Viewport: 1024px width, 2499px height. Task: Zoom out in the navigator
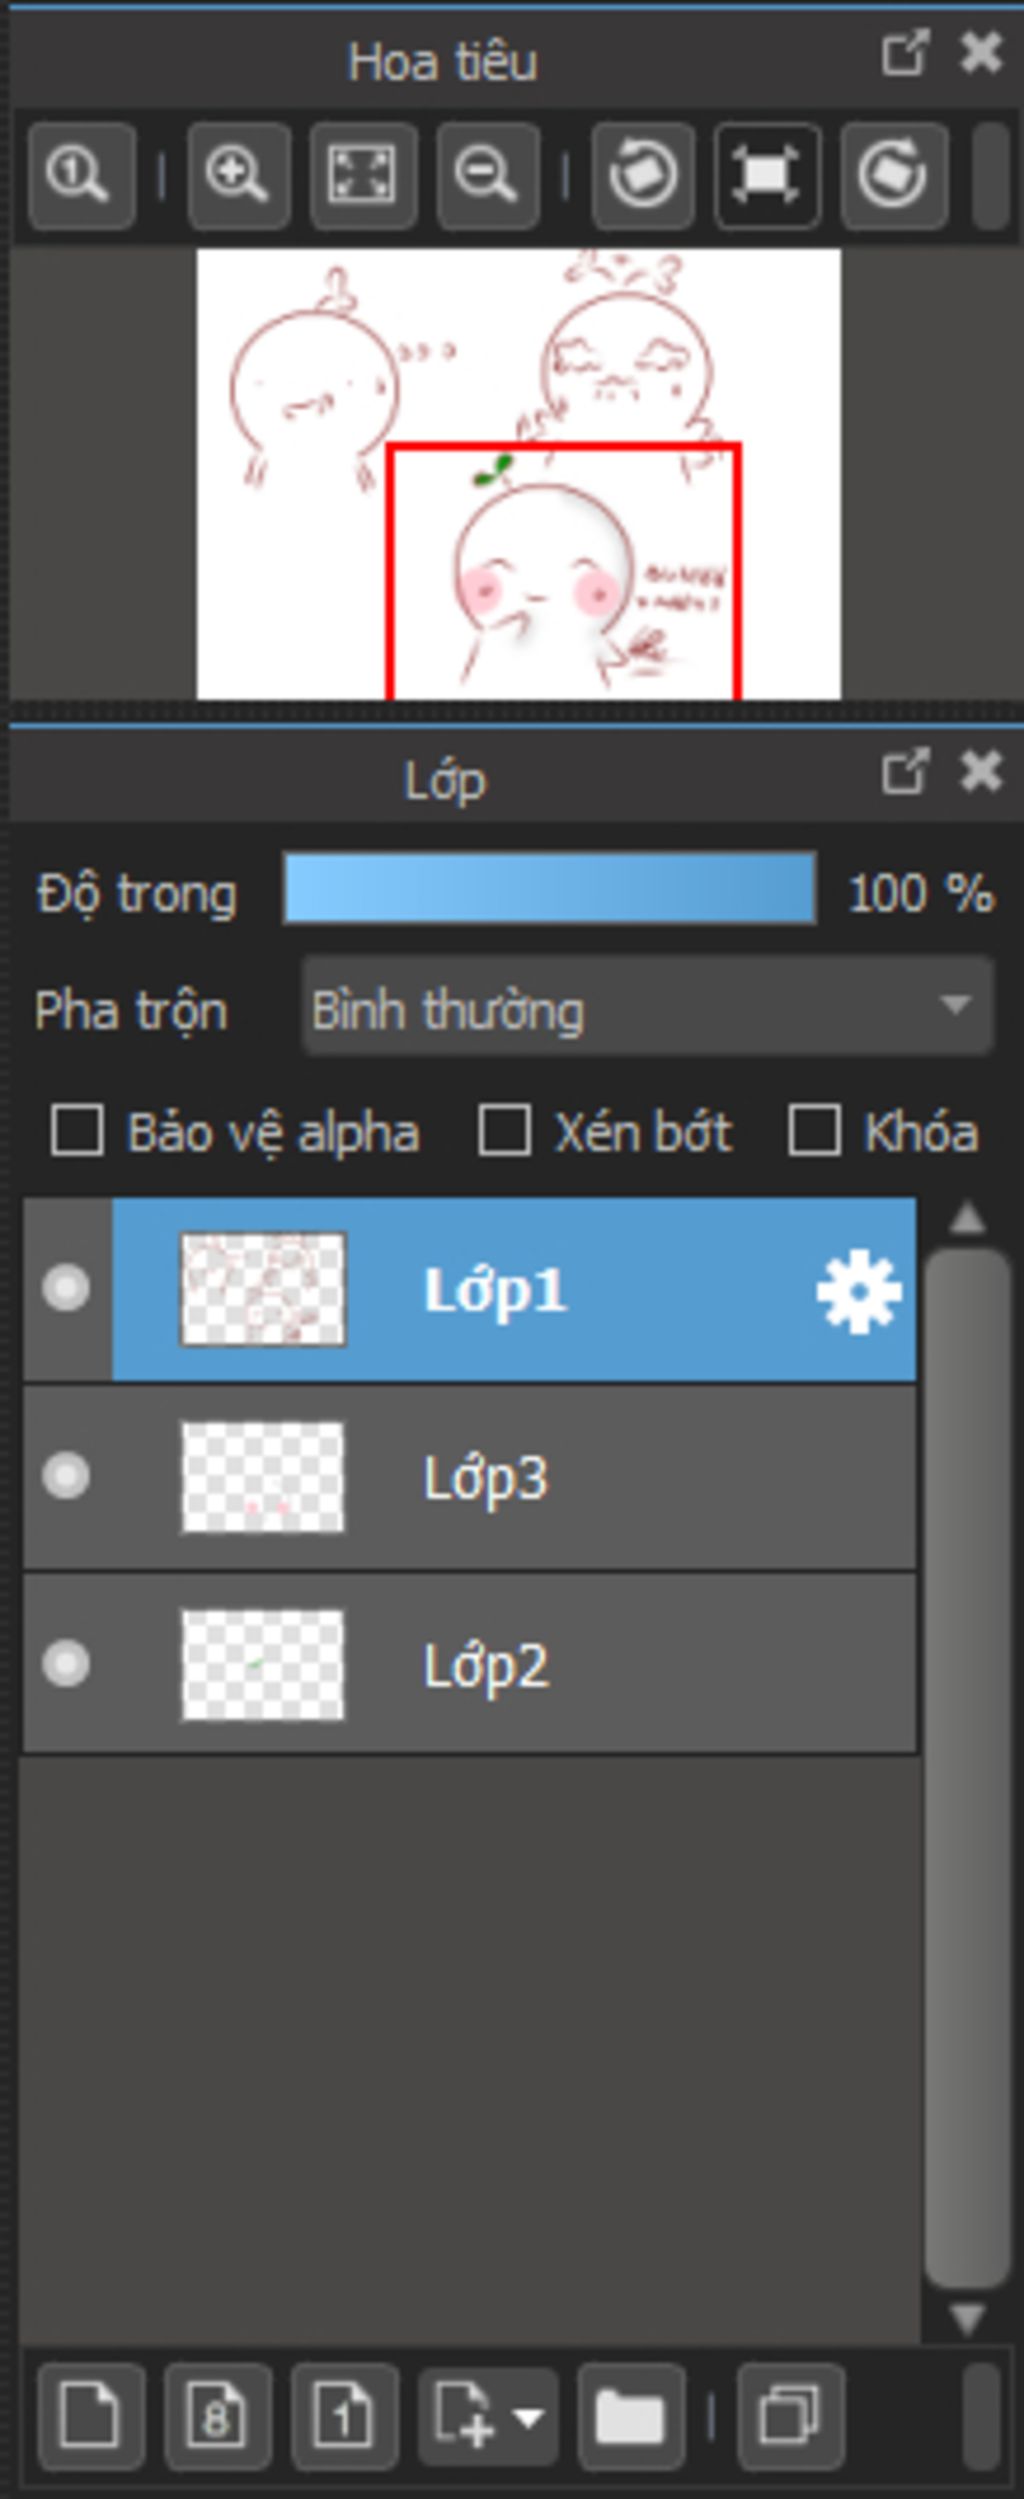(x=487, y=176)
